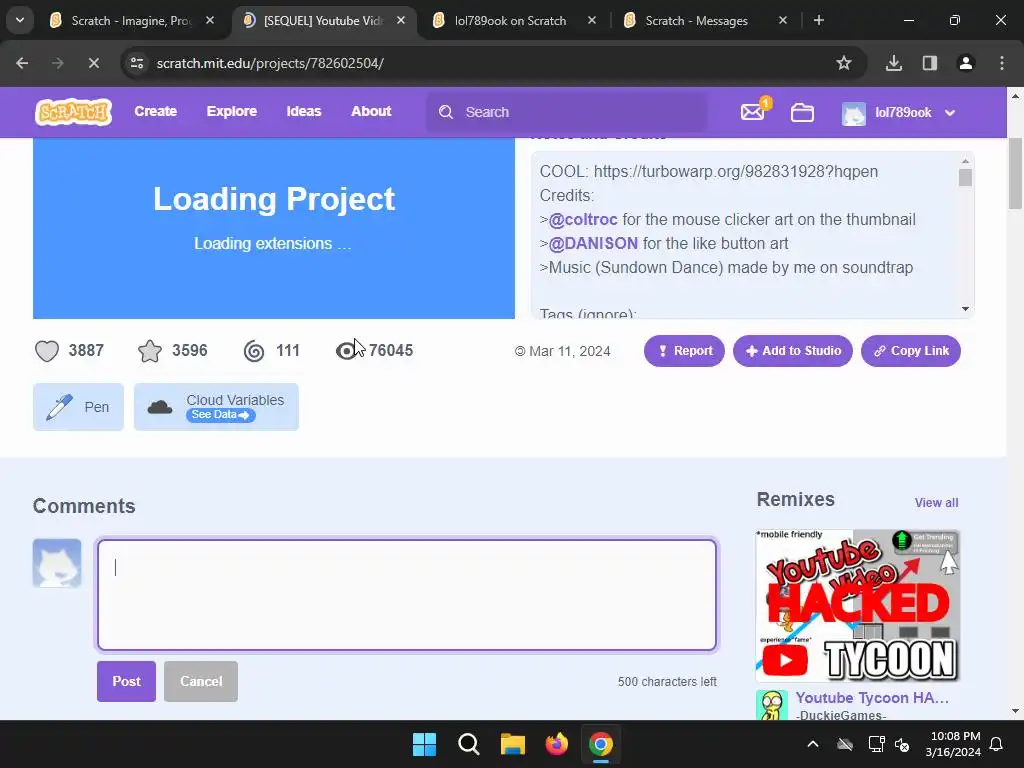This screenshot has width=1024, height=768.
Task: Click the page vertical scrollbar thumb
Action: click(x=1015, y=174)
